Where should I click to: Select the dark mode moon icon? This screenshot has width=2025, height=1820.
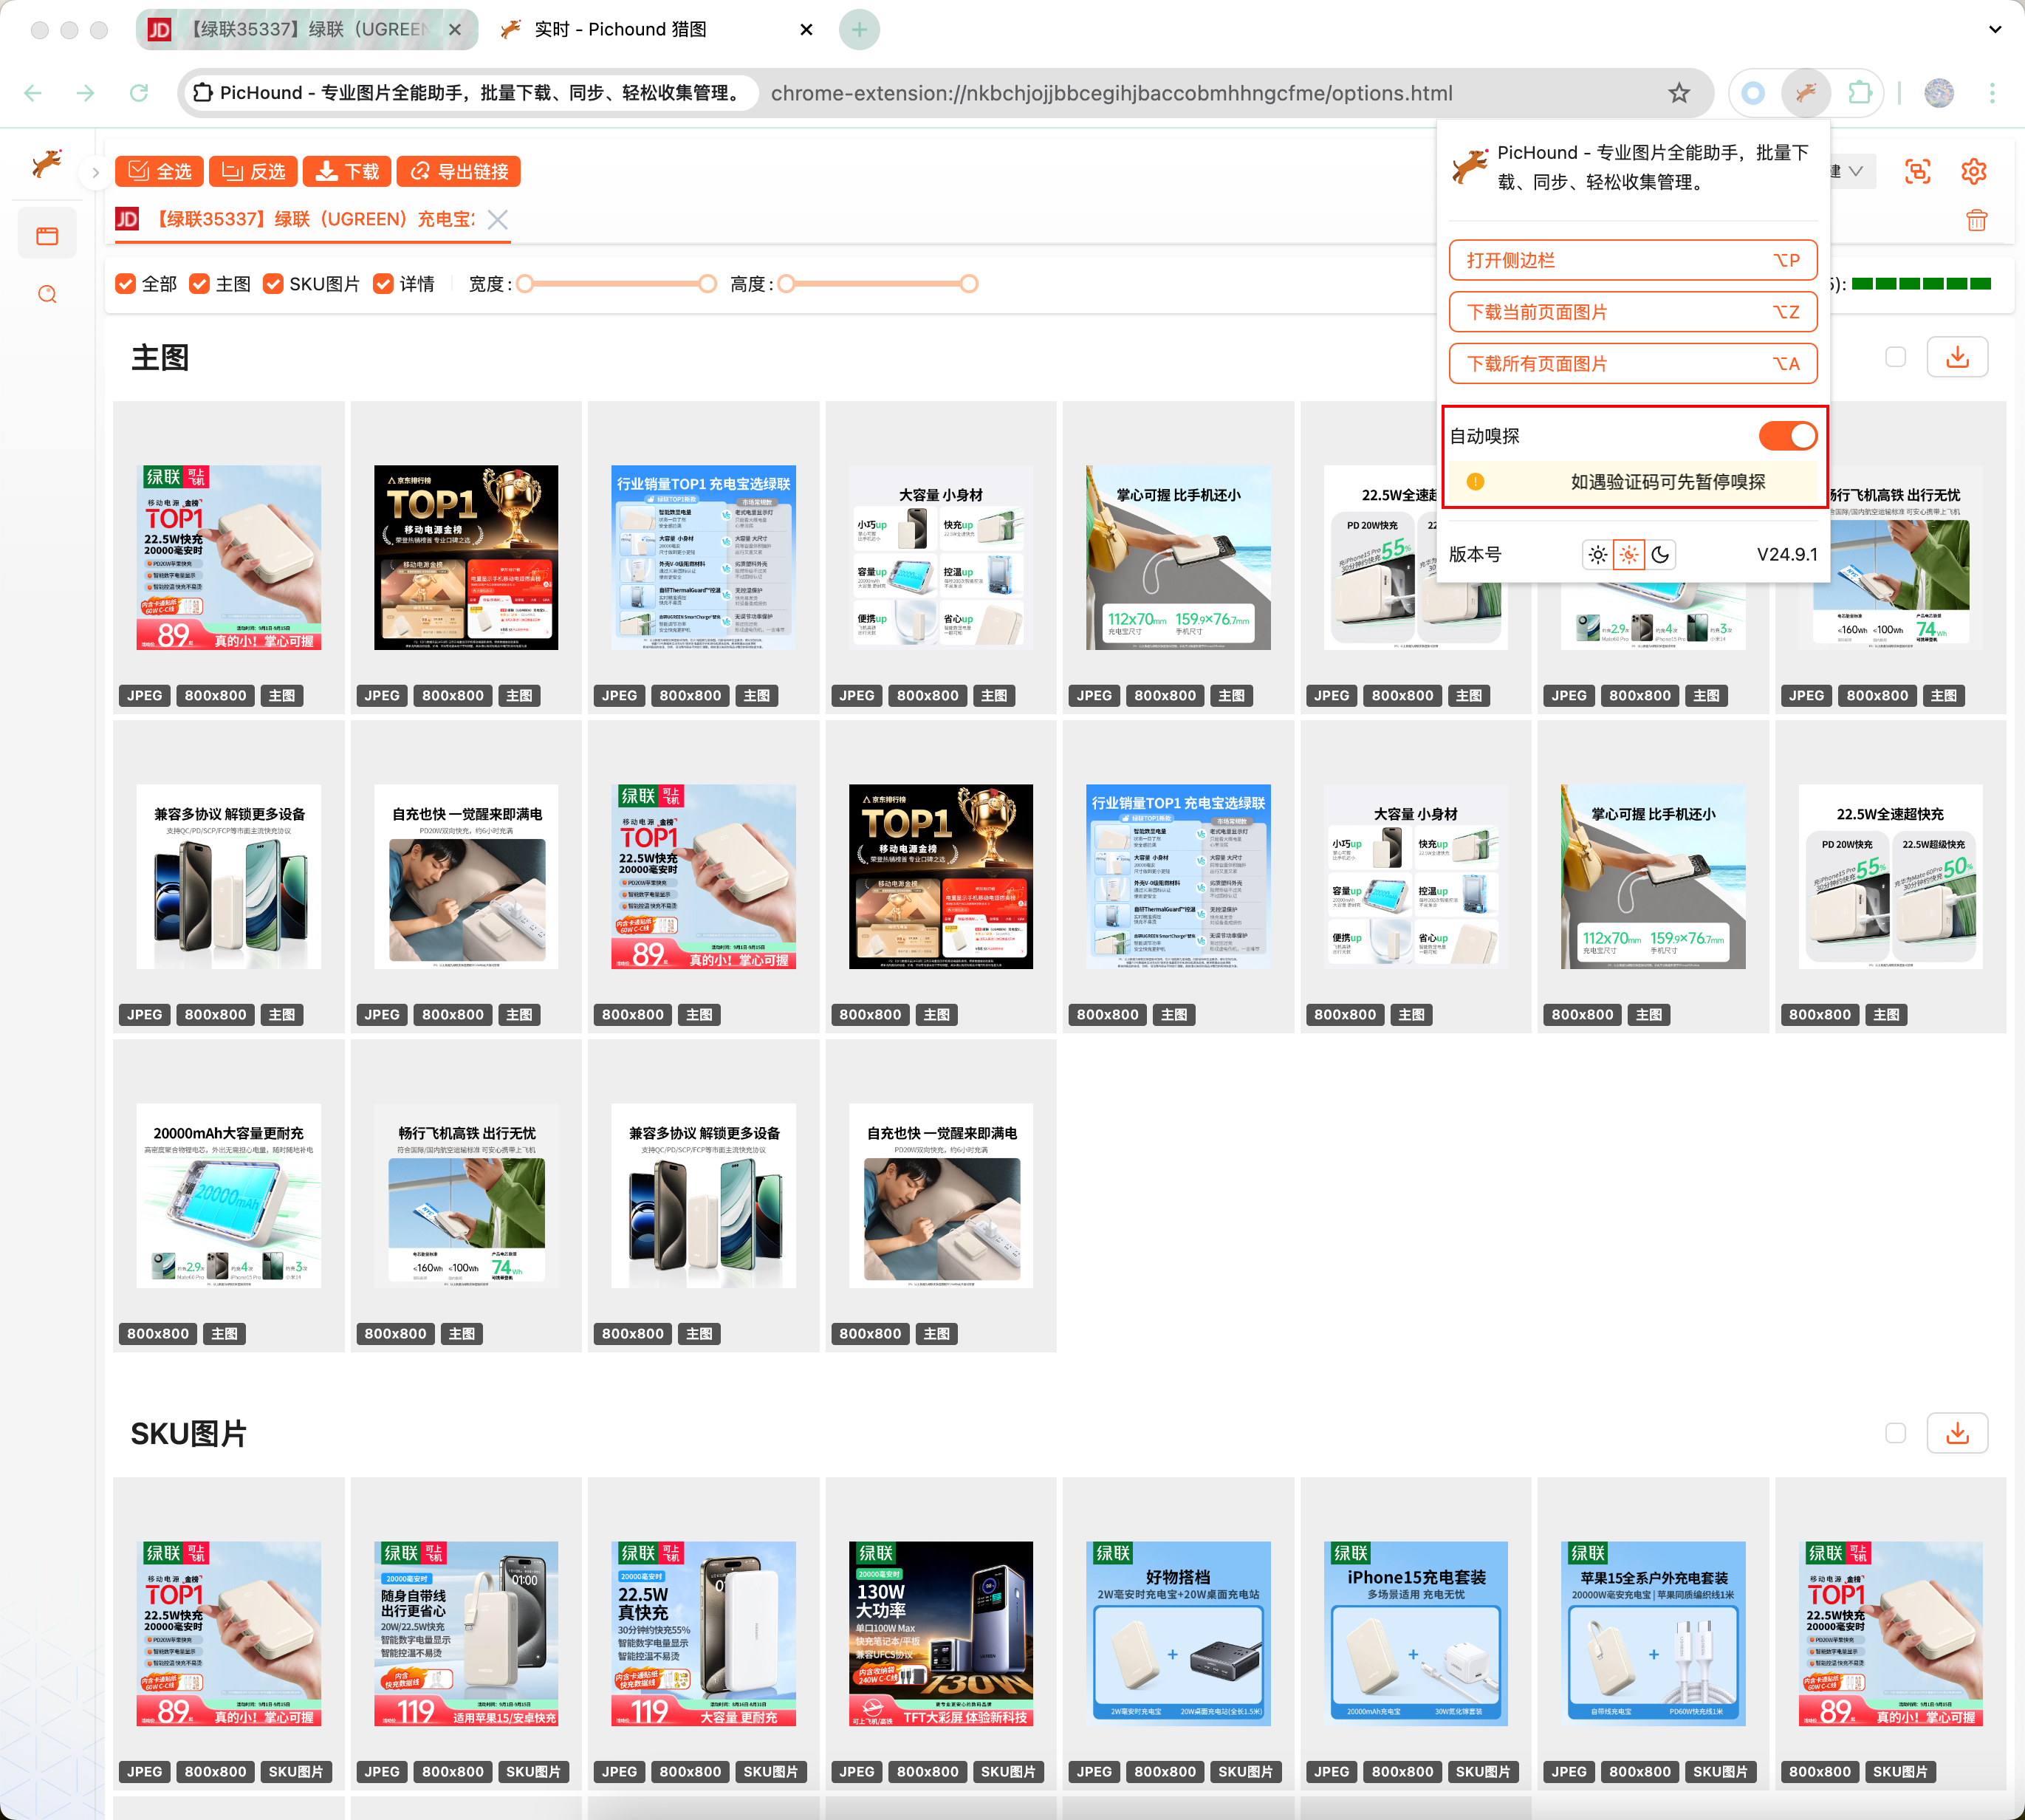click(1660, 554)
